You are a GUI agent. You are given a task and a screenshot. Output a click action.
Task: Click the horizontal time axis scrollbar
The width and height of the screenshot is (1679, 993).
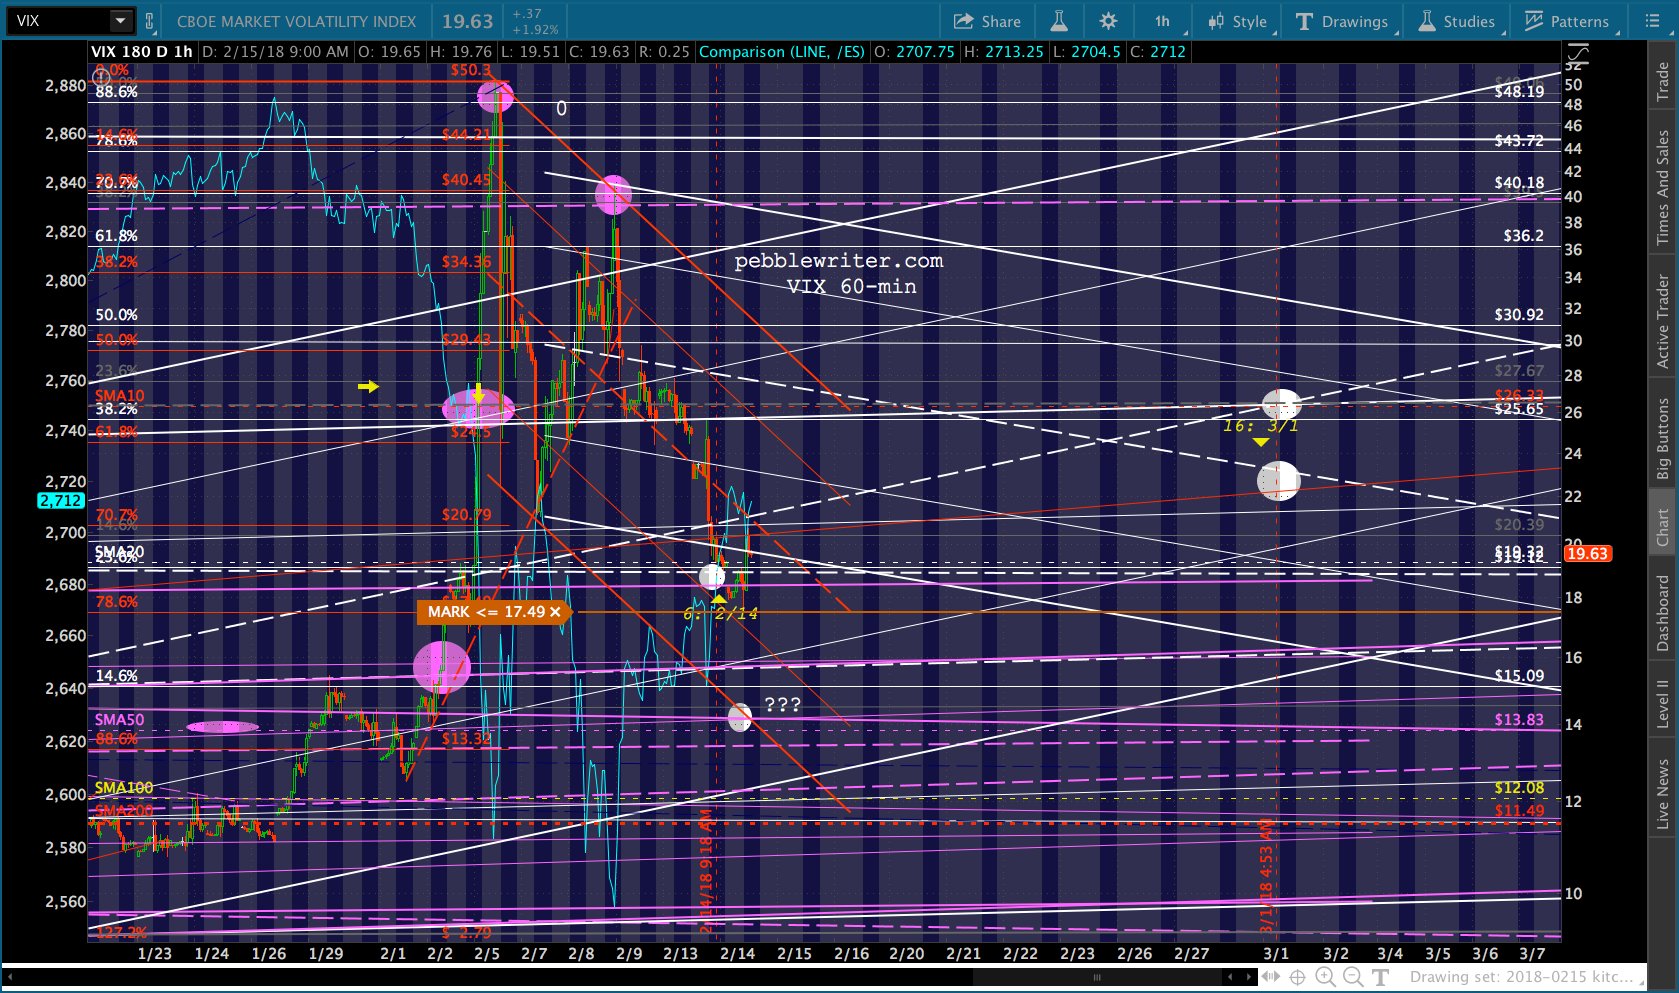(x=1096, y=977)
